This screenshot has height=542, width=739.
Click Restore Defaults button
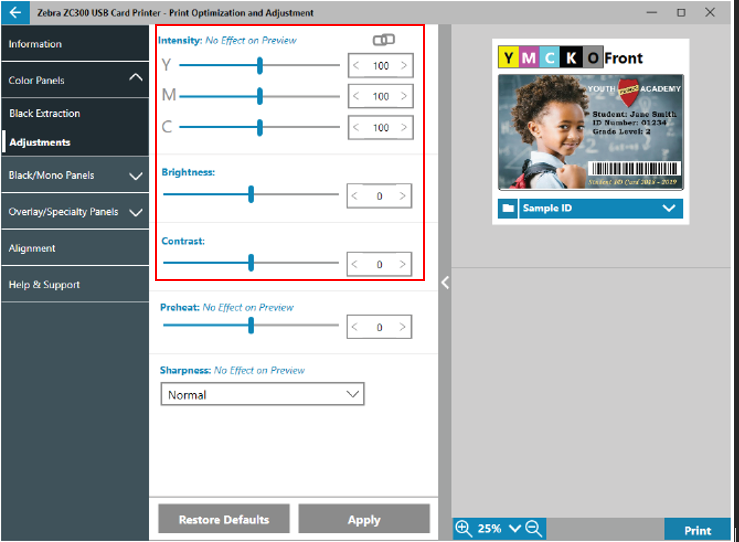224,519
